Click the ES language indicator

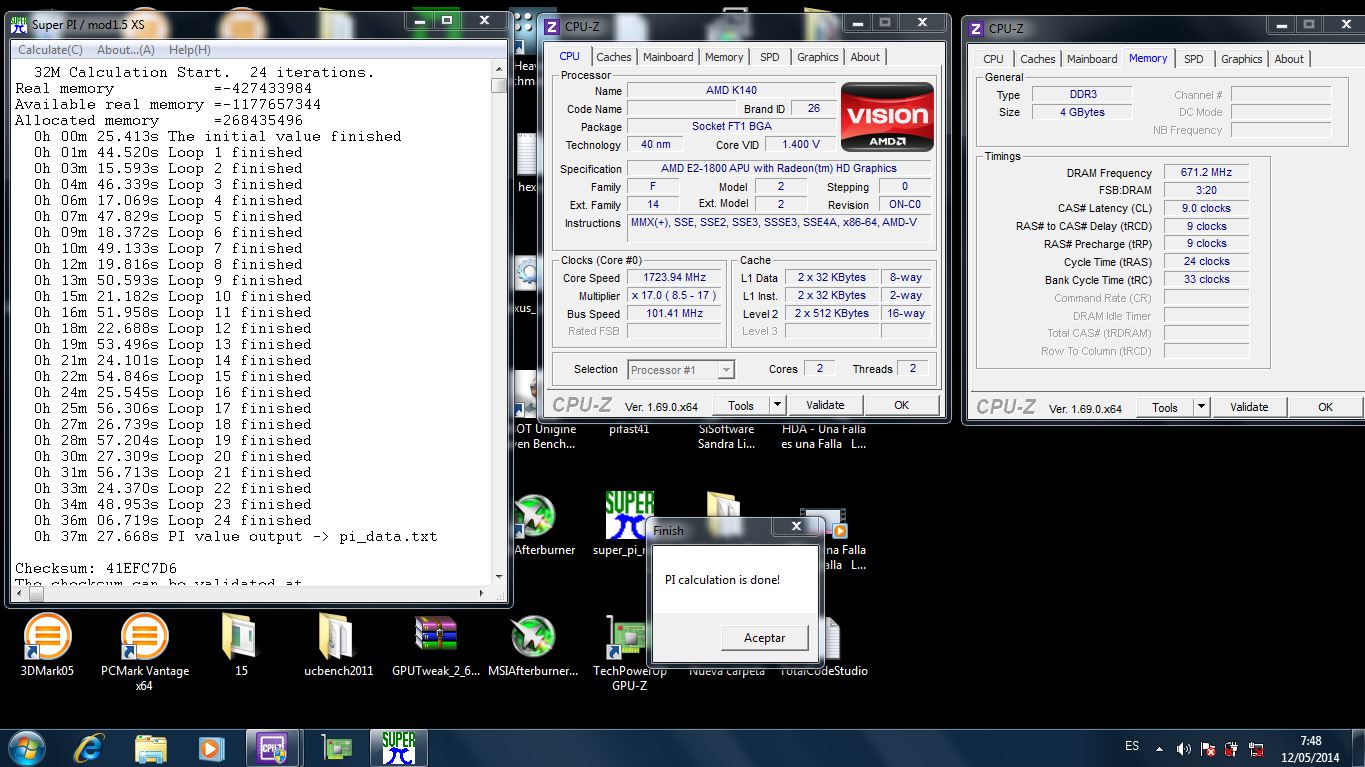click(1132, 746)
